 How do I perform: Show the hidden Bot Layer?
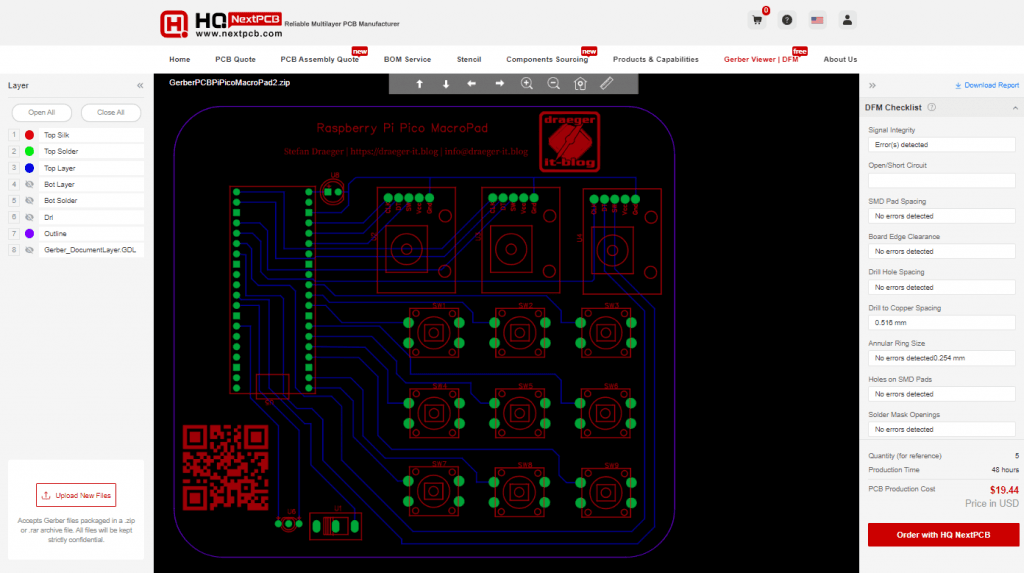30,184
